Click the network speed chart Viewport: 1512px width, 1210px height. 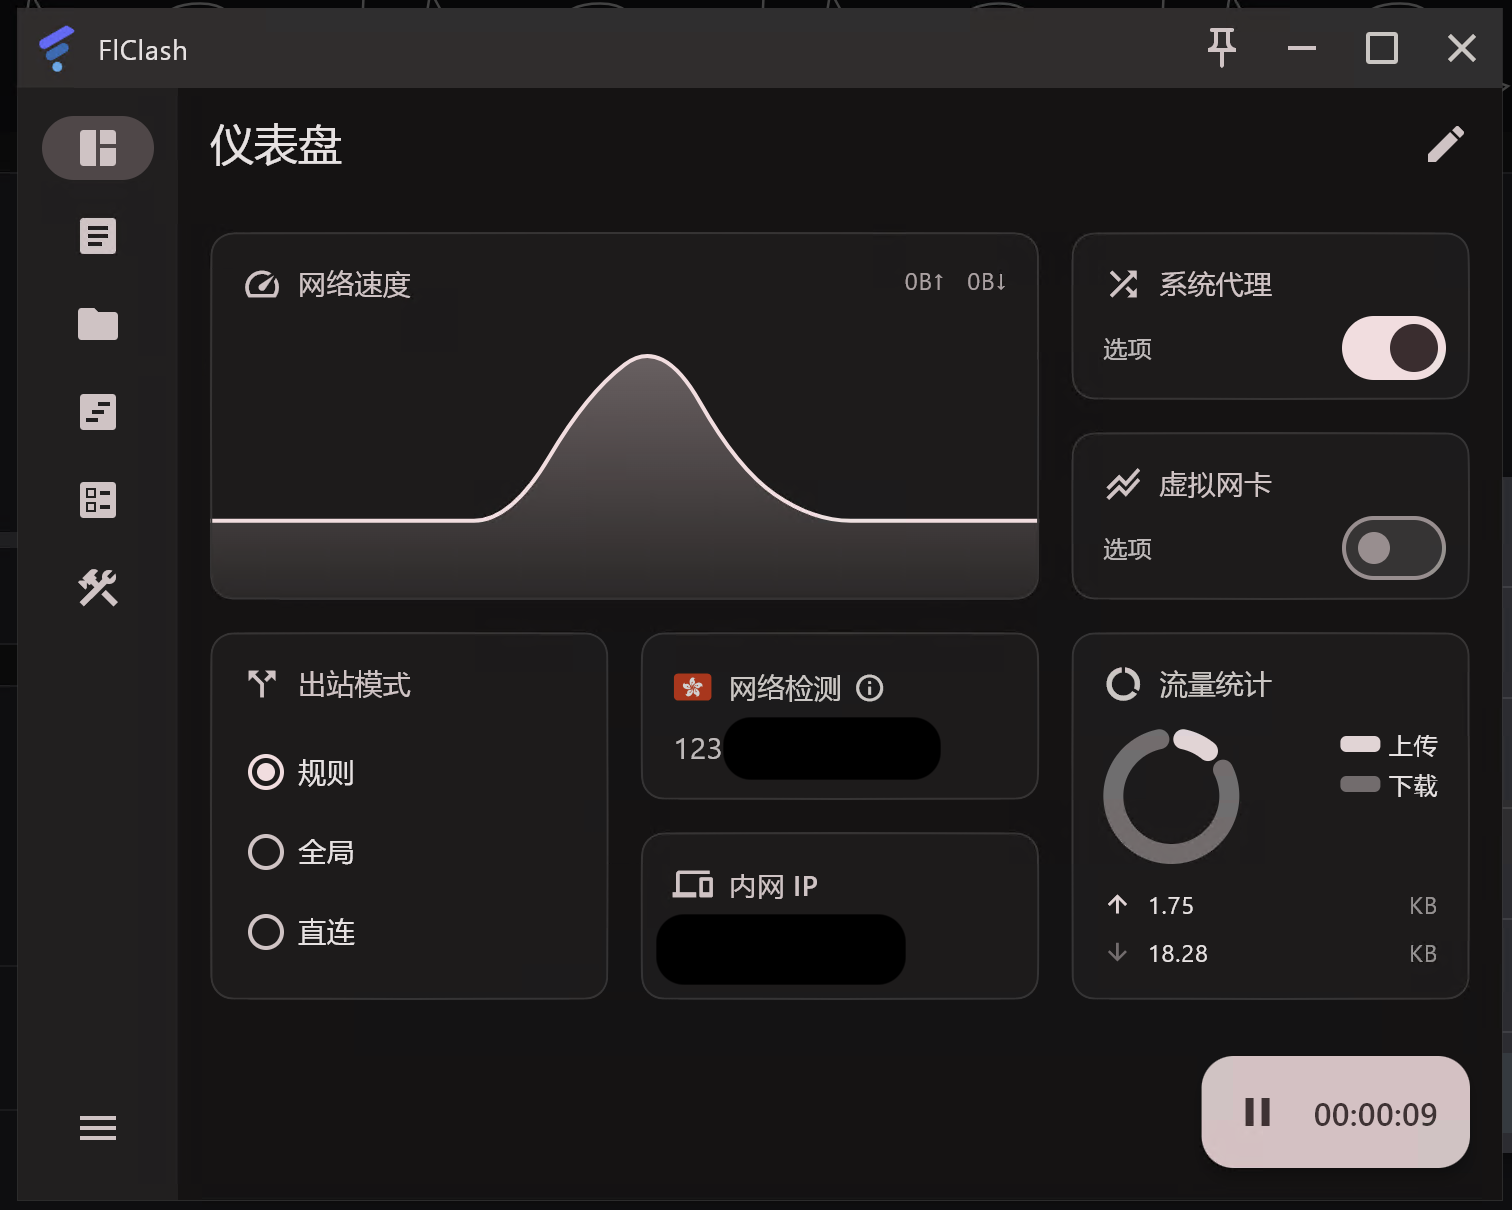tap(624, 475)
